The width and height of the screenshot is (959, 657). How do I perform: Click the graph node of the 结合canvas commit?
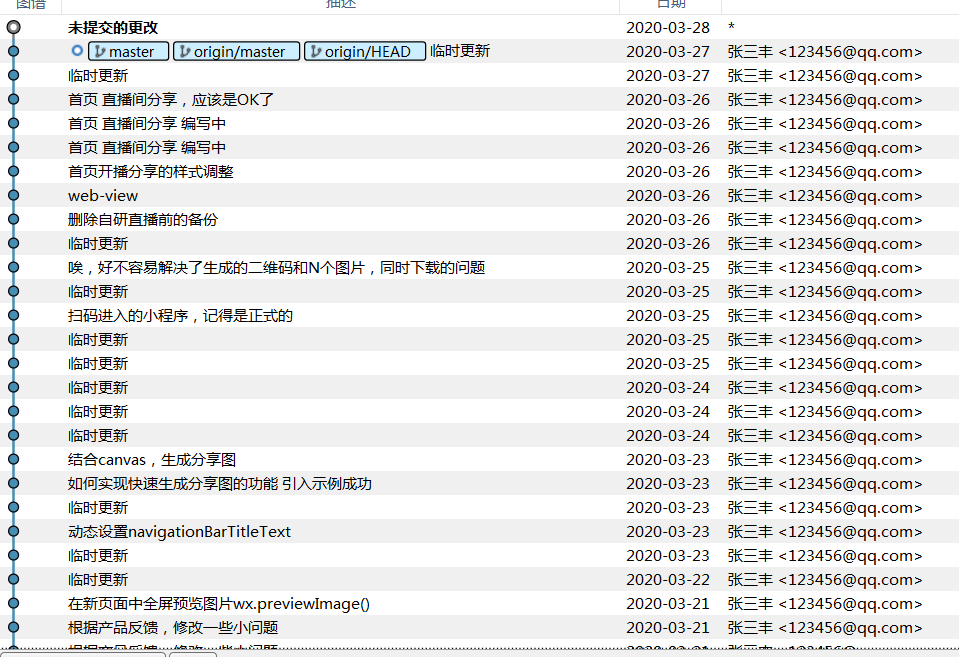coord(13,460)
